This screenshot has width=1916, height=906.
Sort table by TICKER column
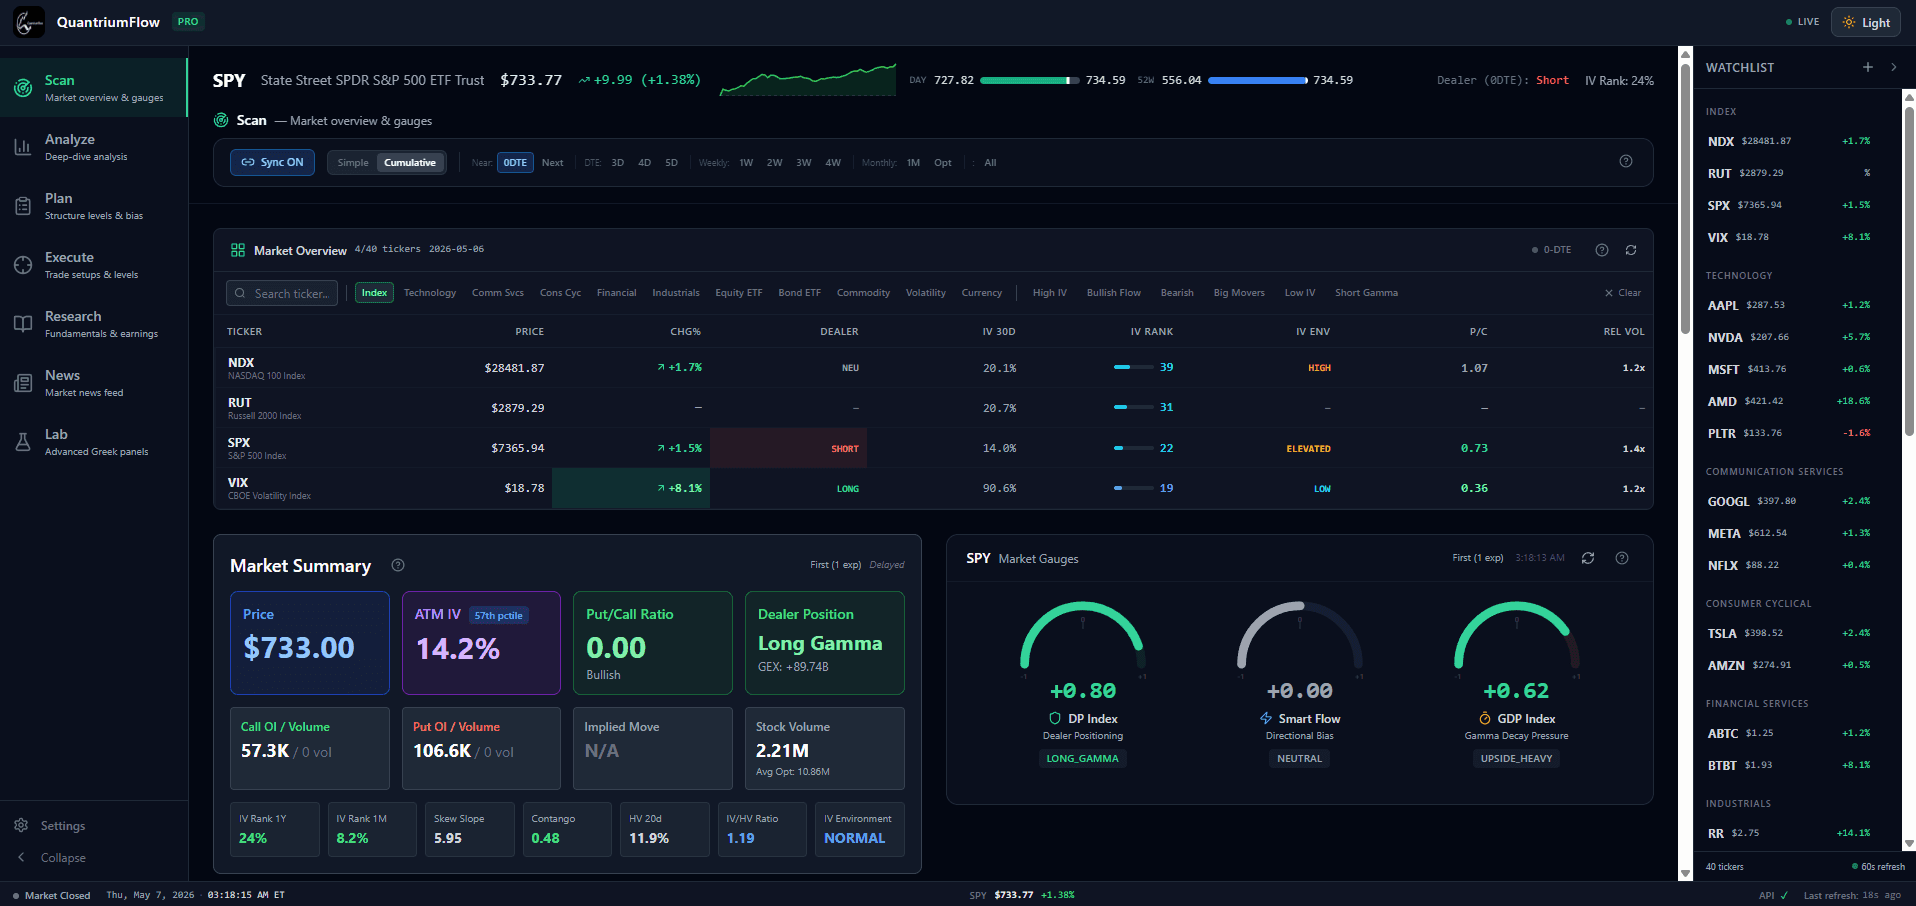point(244,332)
